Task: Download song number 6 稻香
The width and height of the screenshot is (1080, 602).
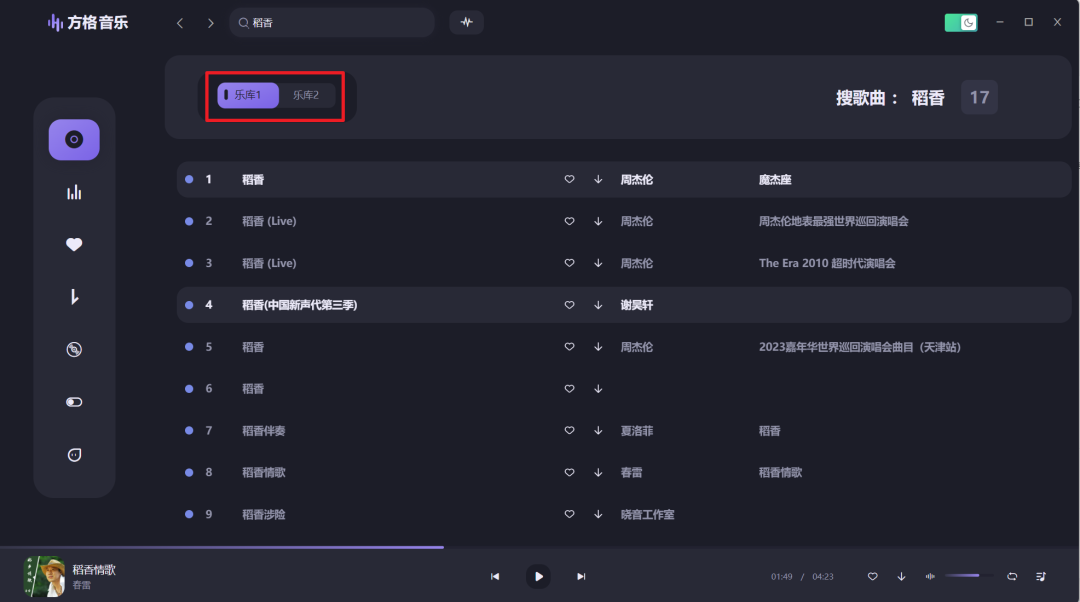Action: 598,388
